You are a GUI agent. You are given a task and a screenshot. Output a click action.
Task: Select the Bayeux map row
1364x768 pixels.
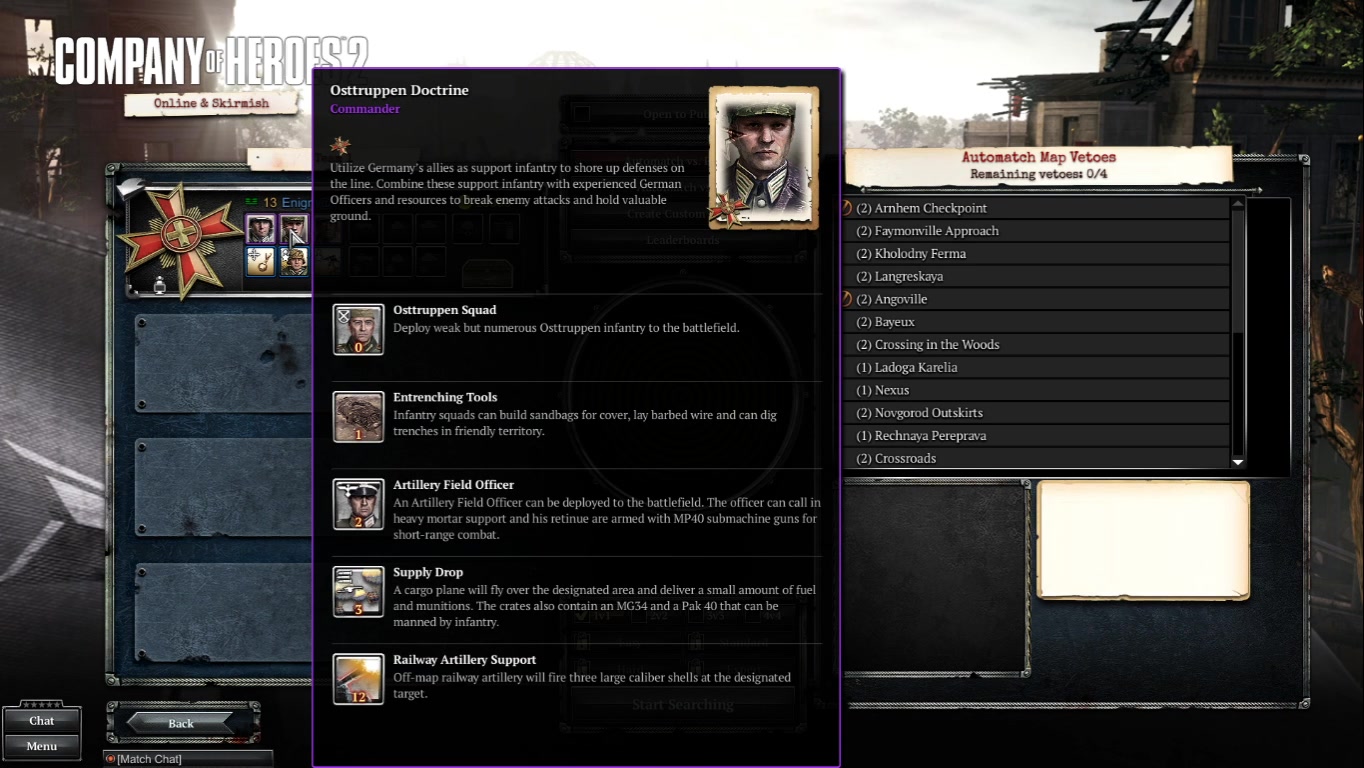[1036, 322]
